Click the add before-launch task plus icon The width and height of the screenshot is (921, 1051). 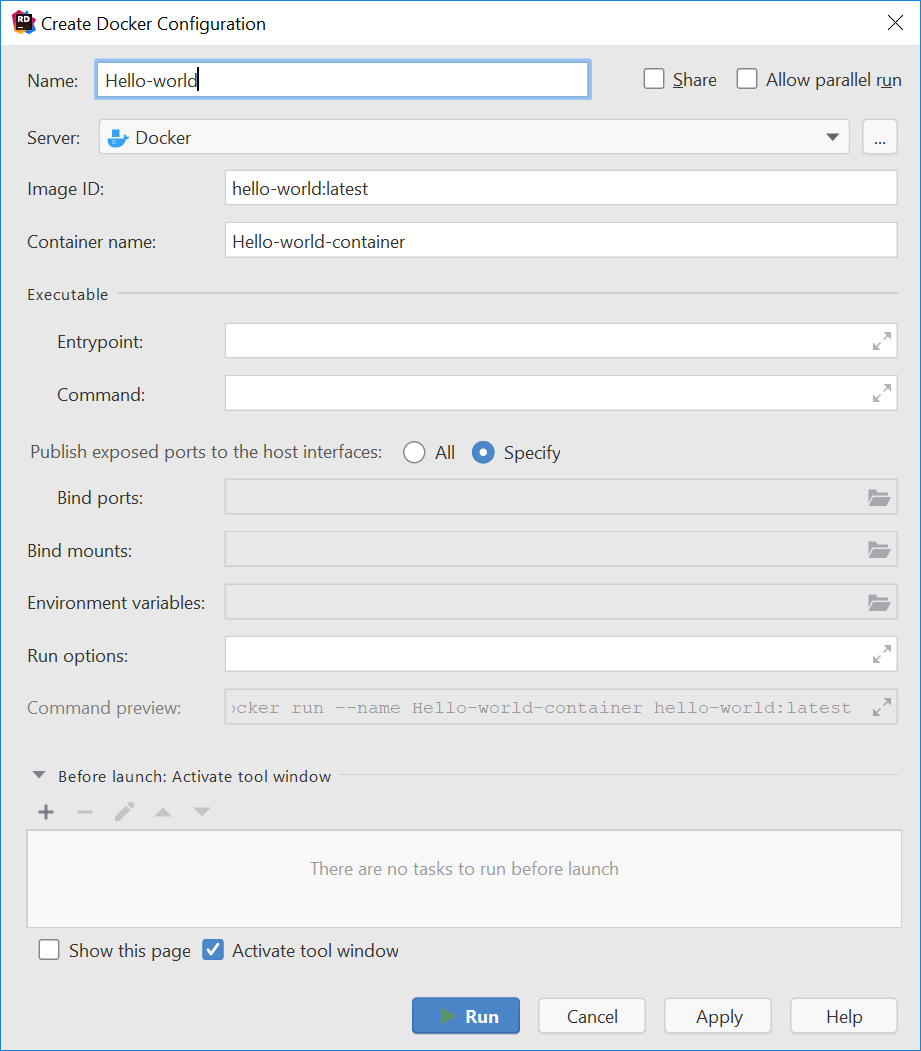(46, 812)
